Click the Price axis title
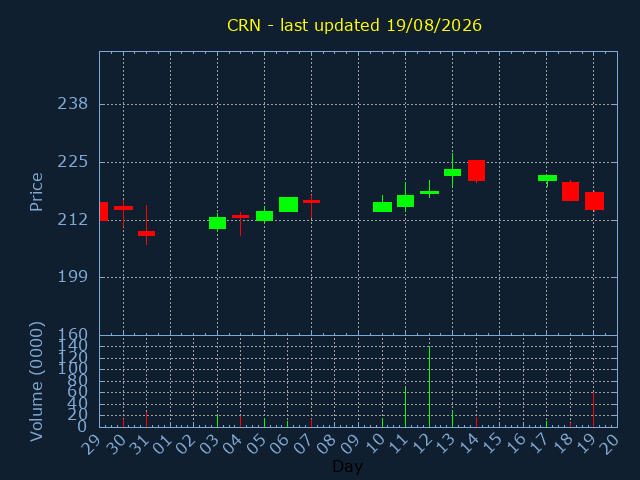640x480 pixels. [36, 192]
